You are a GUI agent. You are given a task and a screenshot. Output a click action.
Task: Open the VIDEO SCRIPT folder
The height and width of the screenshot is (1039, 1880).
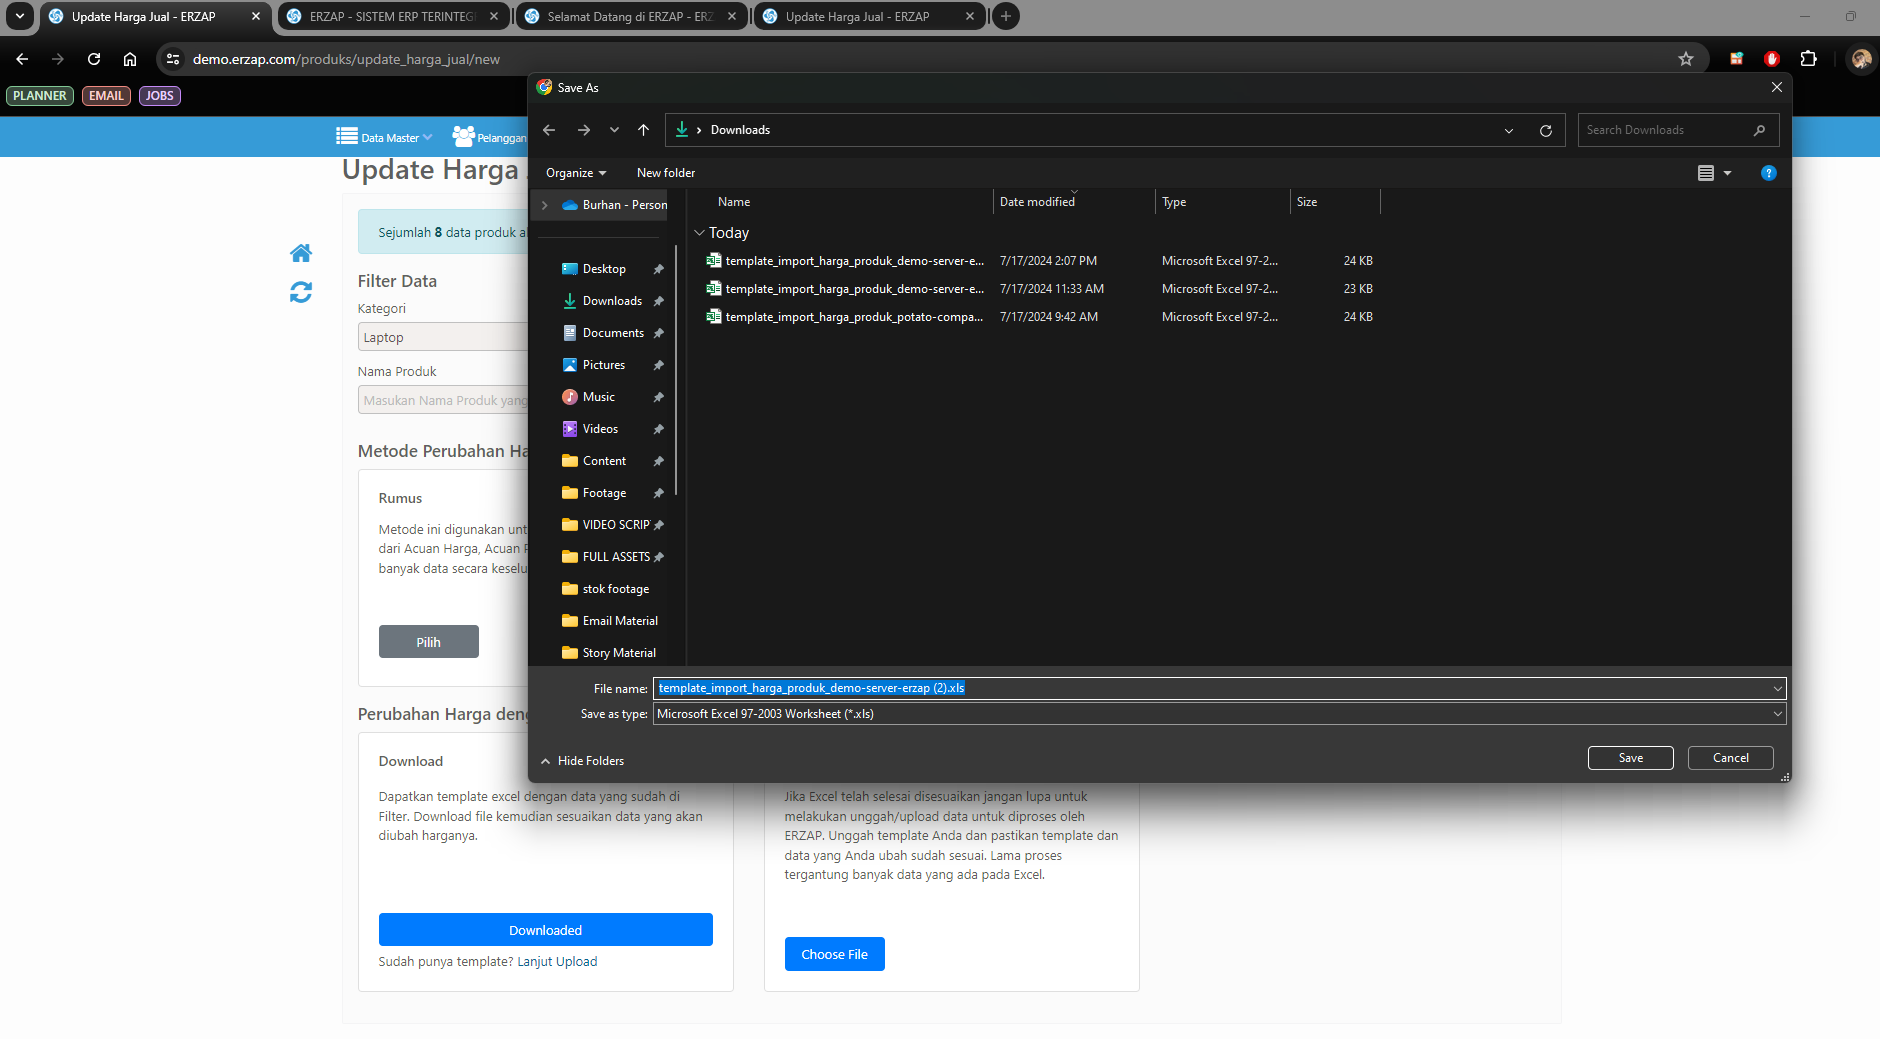pos(616,525)
